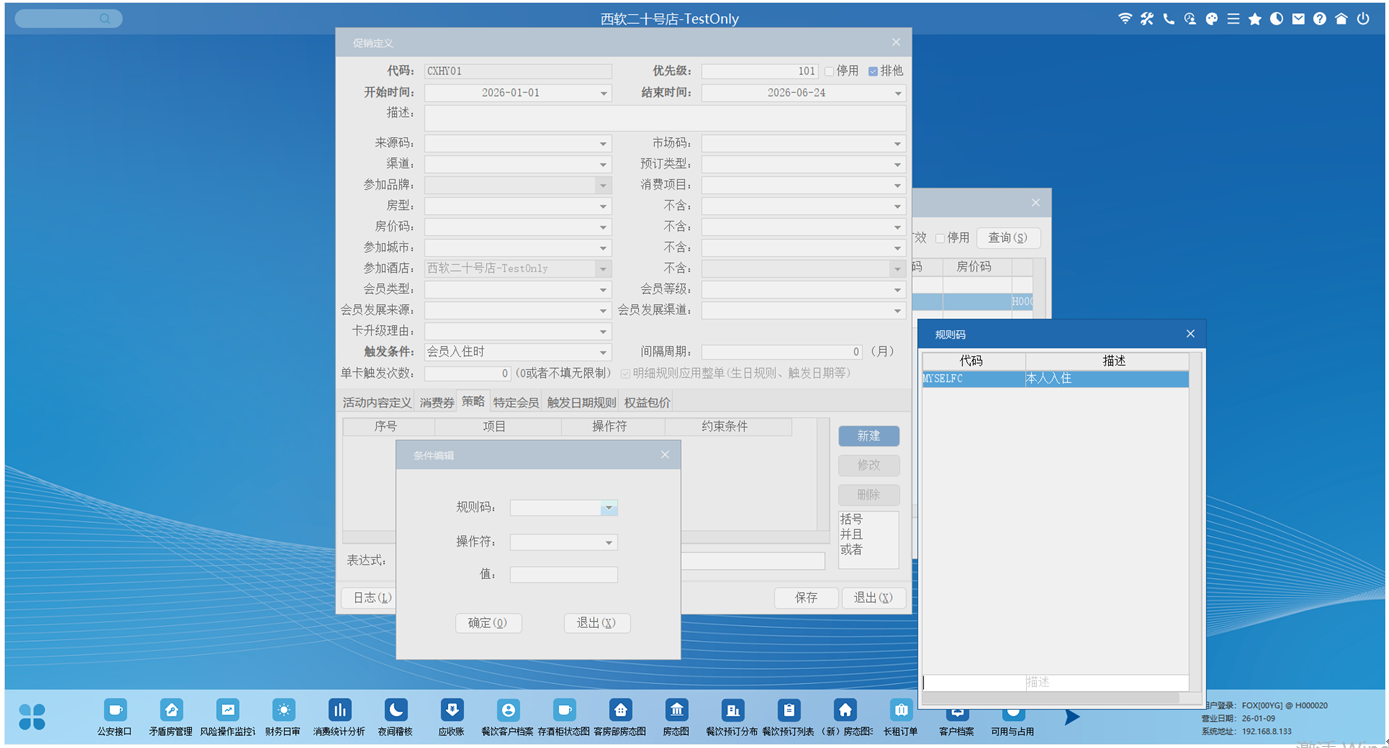The width and height of the screenshot is (1389, 748).
Task: Expand the 会员等级 dropdown
Action: click(x=898, y=290)
